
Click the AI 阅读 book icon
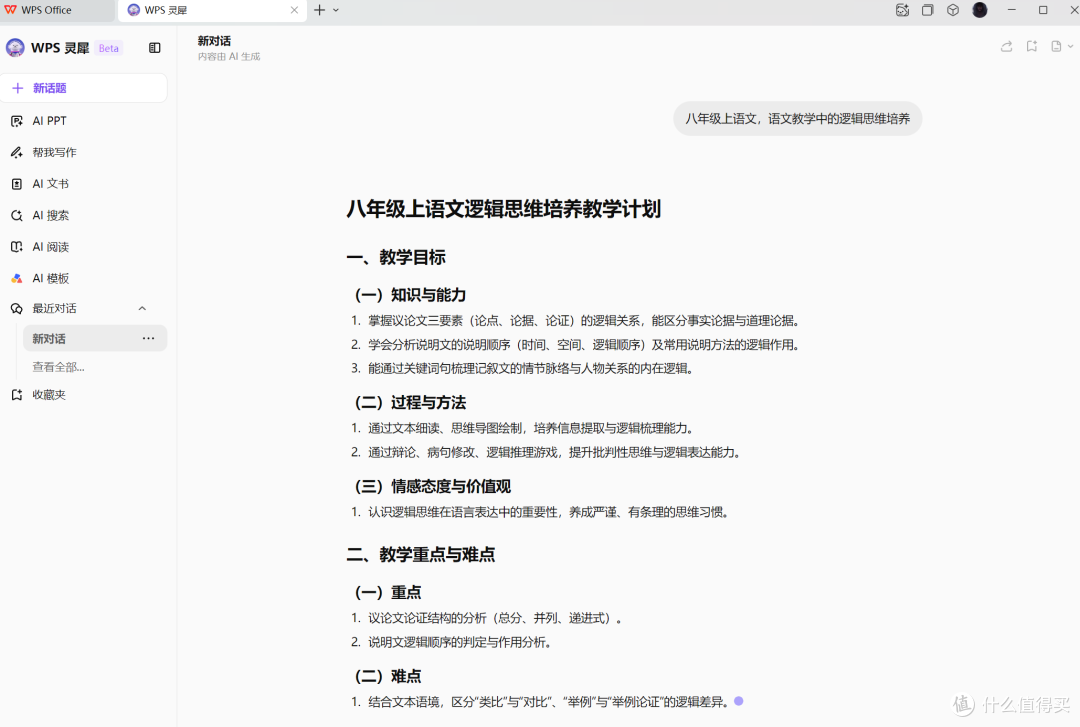(17, 247)
